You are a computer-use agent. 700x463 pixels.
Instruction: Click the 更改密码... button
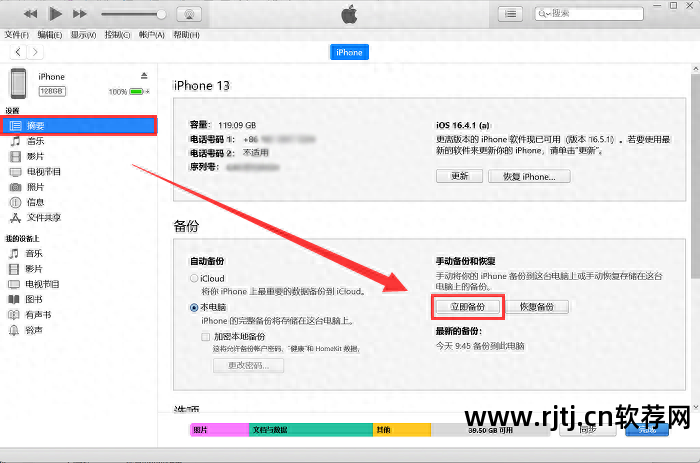[x=248, y=365]
